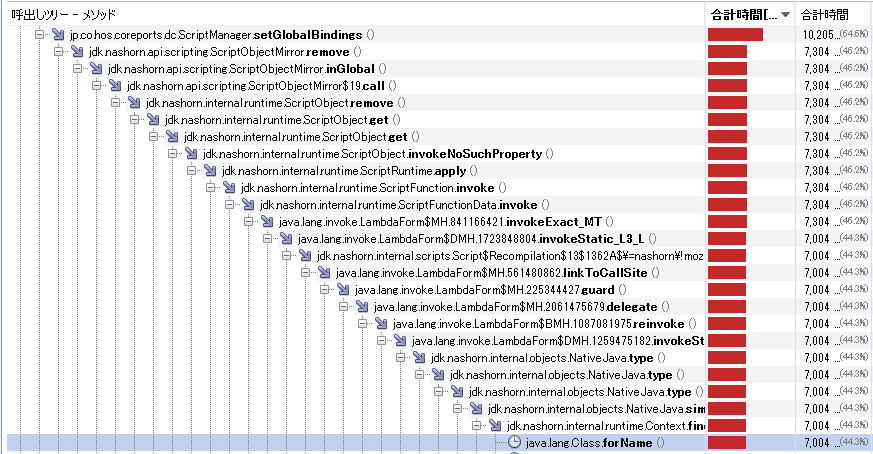
Task: Collapse the ScriptObjectMirror.remove node
Action: [x=58, y=52]
